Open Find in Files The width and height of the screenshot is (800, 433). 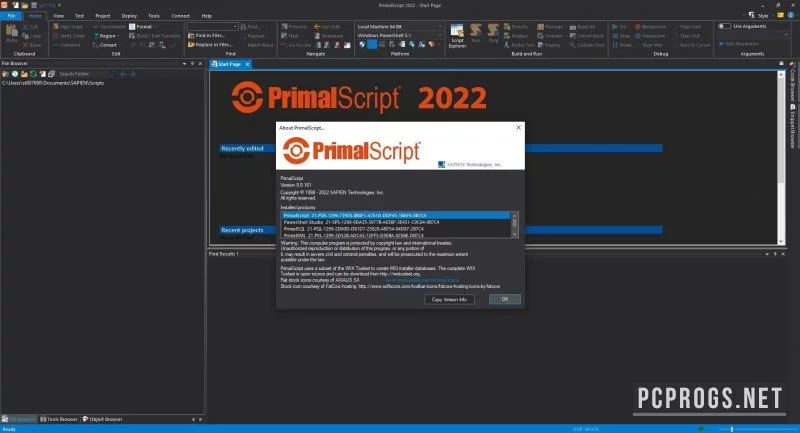206,36
